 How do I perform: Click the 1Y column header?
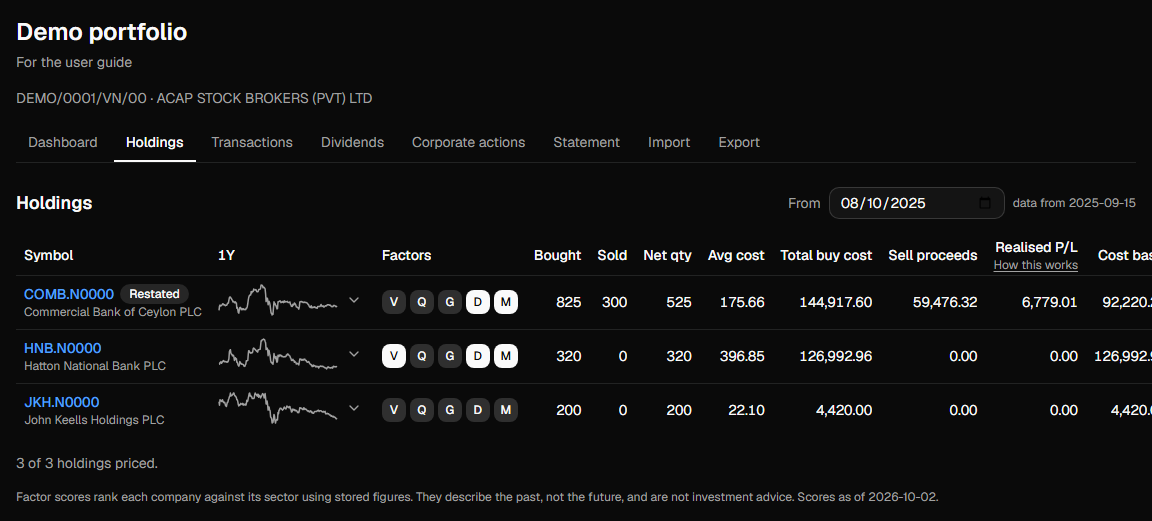(x=226, y=256)
